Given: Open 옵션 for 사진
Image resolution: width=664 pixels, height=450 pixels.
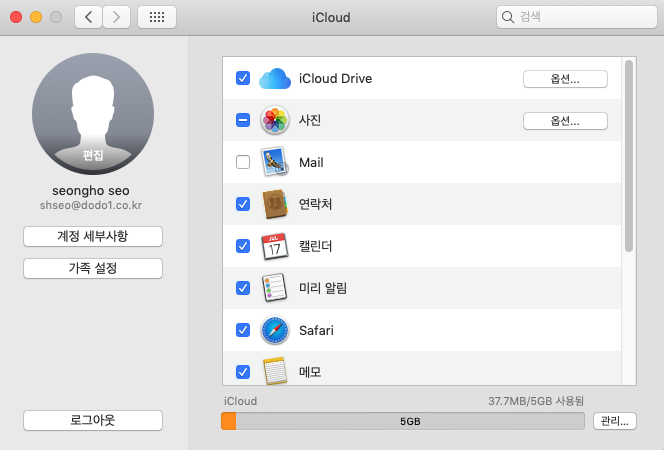Looking at the screenshot, I should coord(565,121).
